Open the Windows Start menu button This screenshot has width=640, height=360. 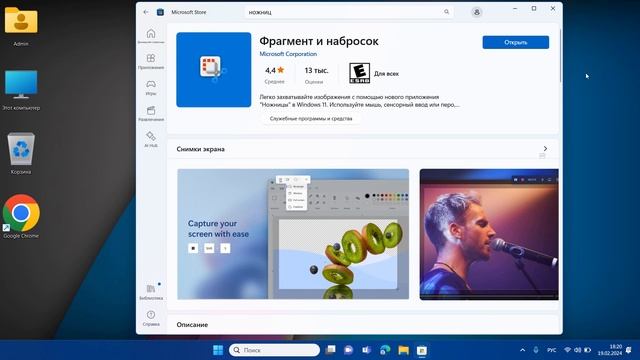click(218, 350)
